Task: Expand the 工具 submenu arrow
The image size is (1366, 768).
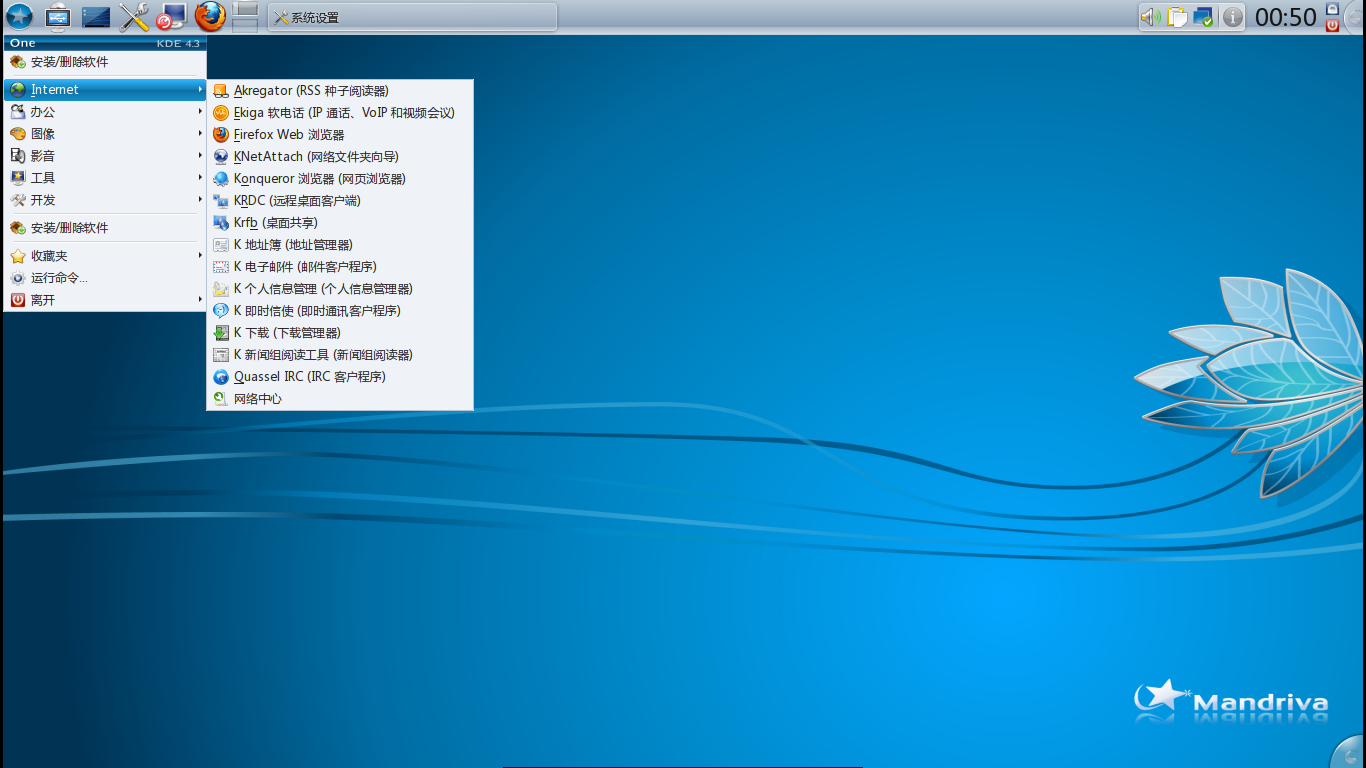Action: tap(200, 178)
